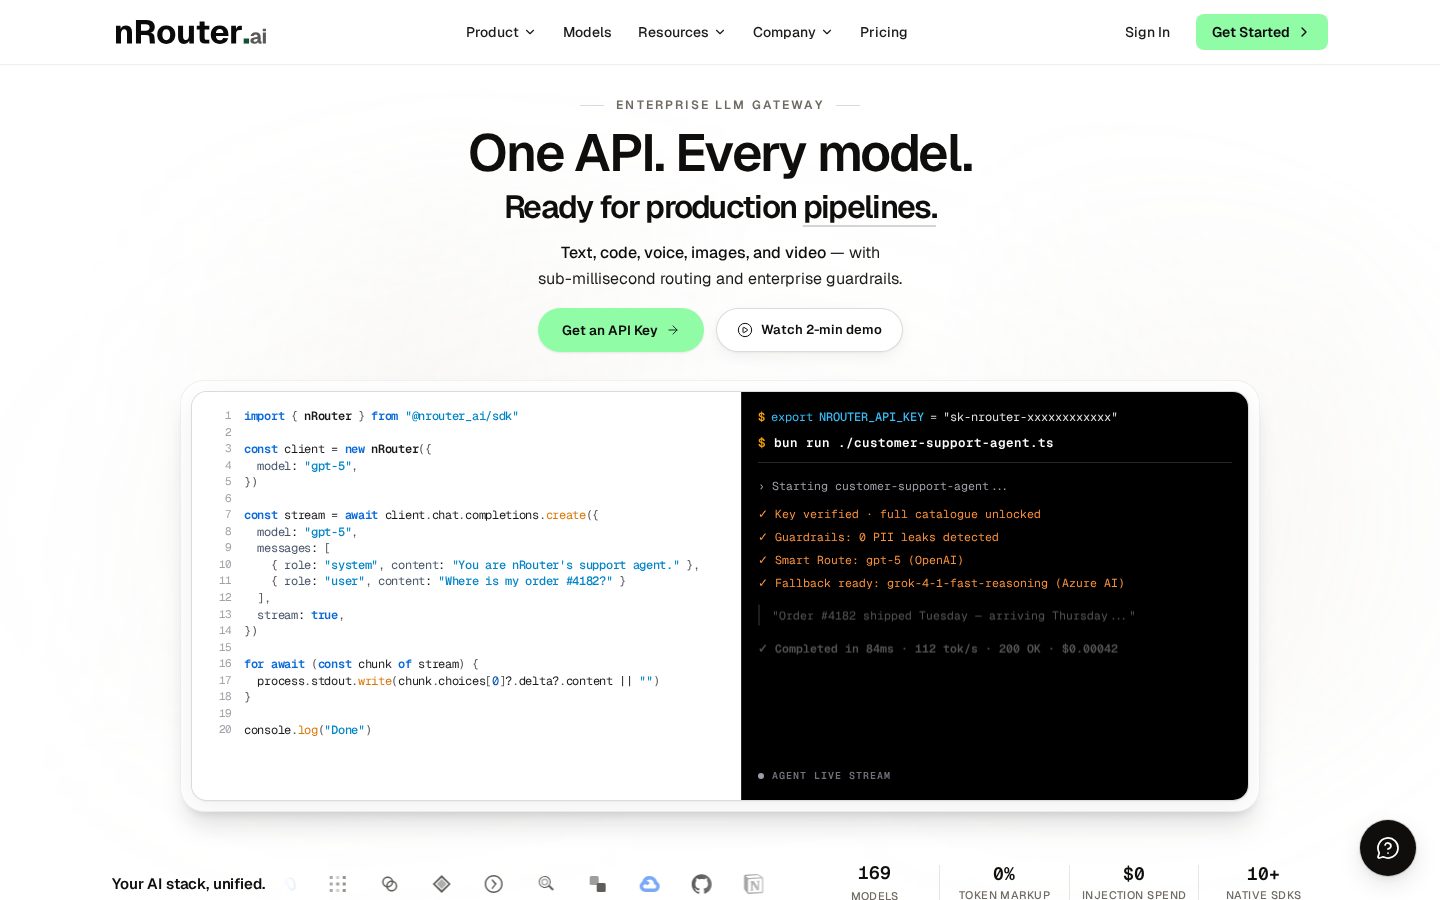Click the circled chevron logo icon
Image resolution: width=1440 pixels, height=900 pixels.
click(494, 884)
